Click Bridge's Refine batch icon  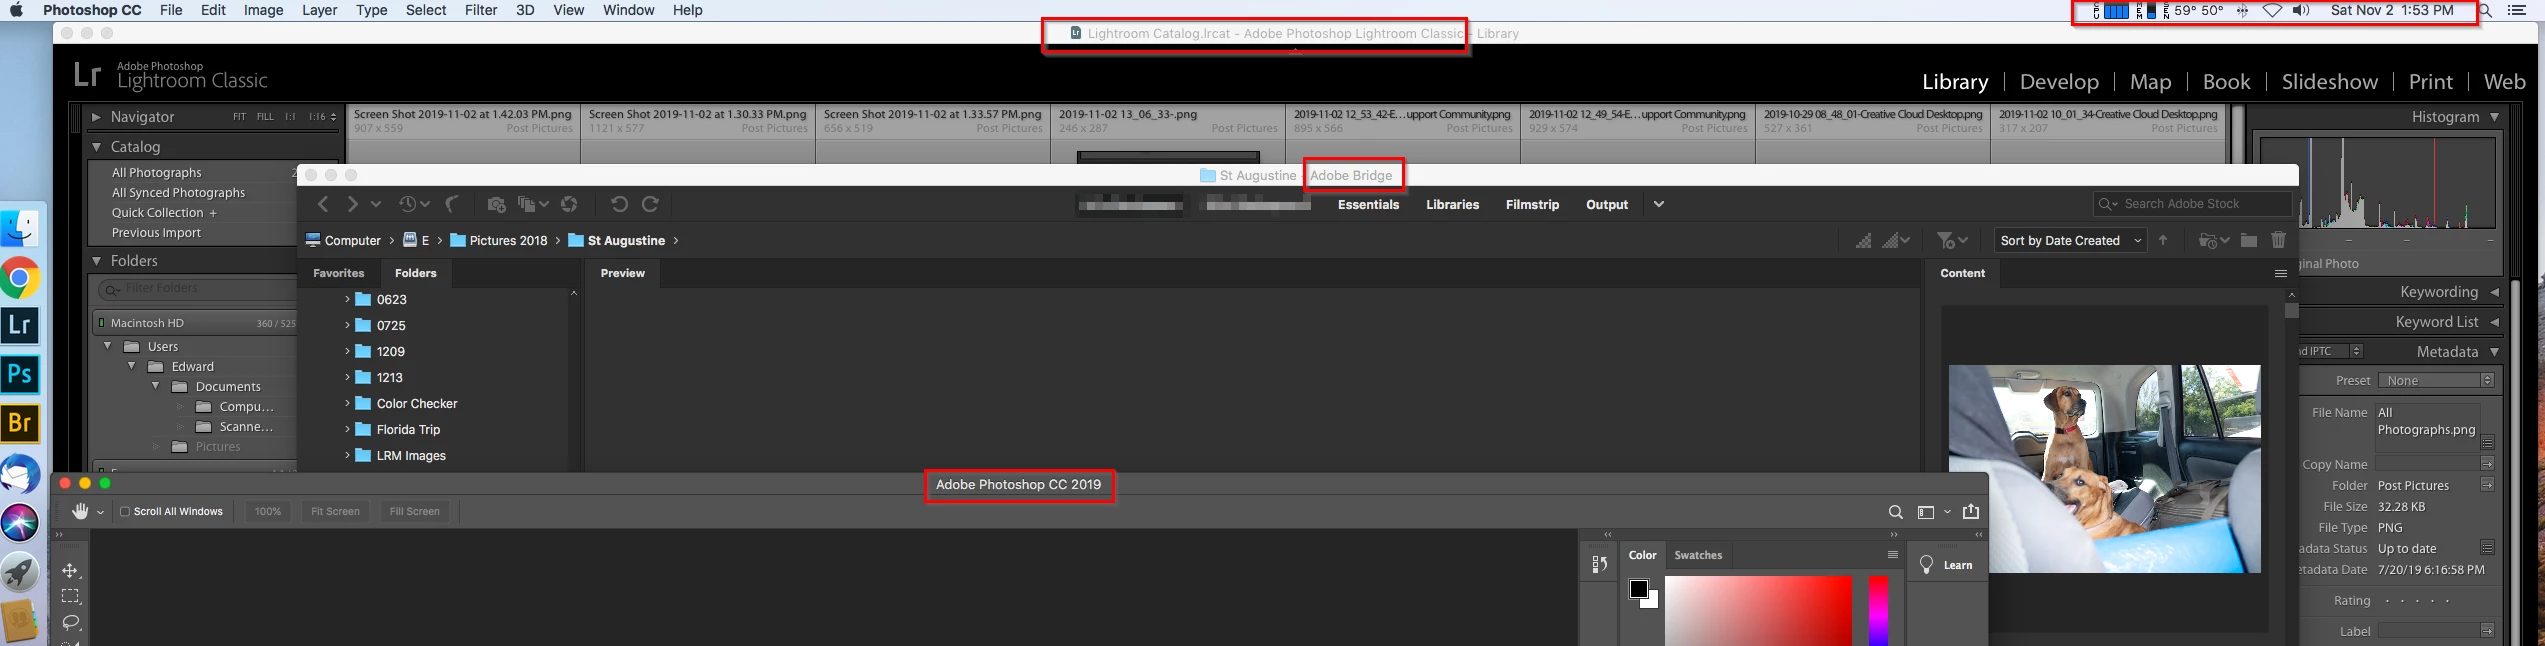pos(527,204)
